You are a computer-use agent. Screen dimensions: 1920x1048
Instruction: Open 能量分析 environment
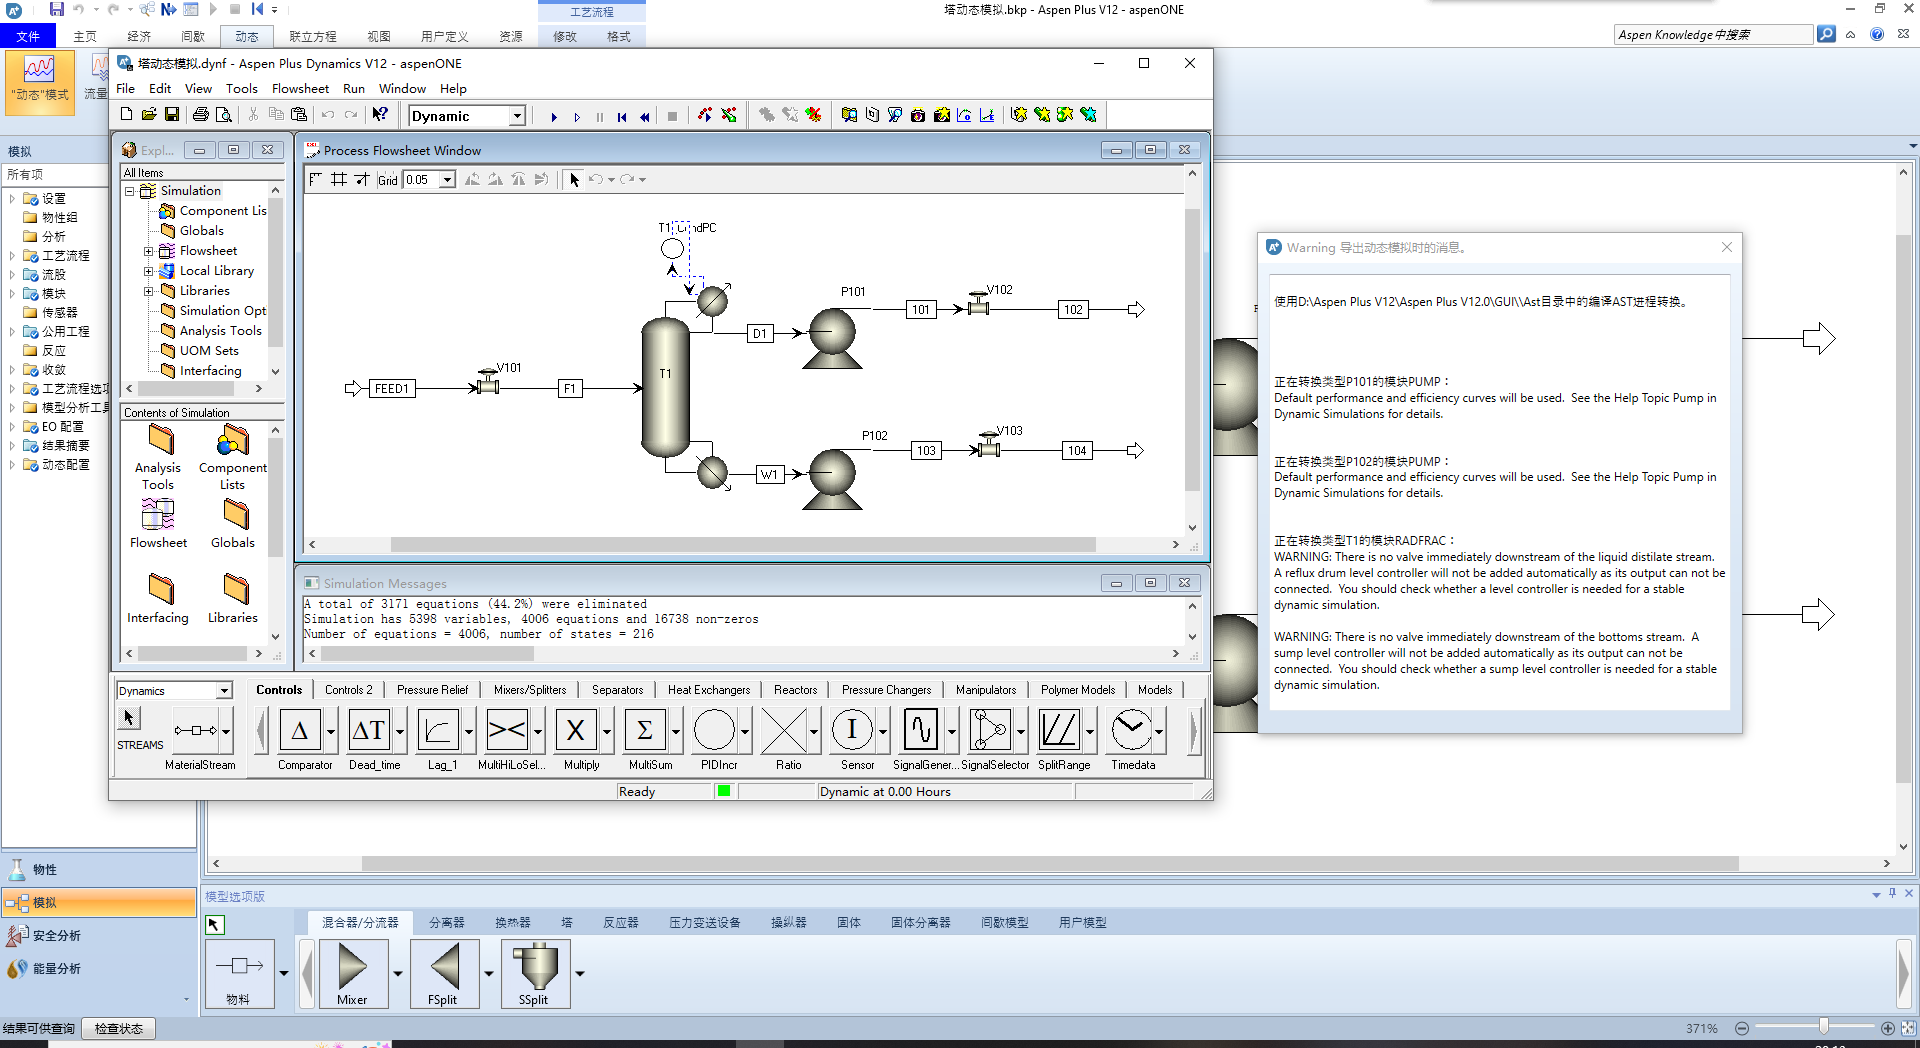tap(99, 968)
